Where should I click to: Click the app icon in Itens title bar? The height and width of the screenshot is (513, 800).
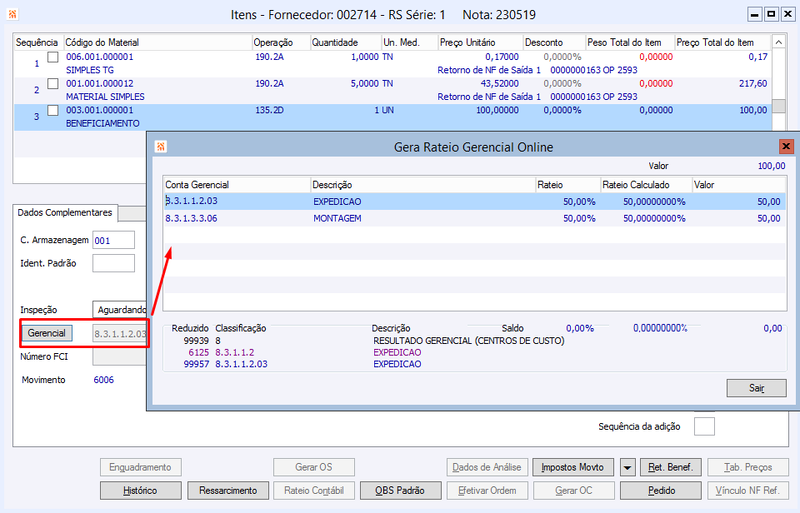coord(12,14)
